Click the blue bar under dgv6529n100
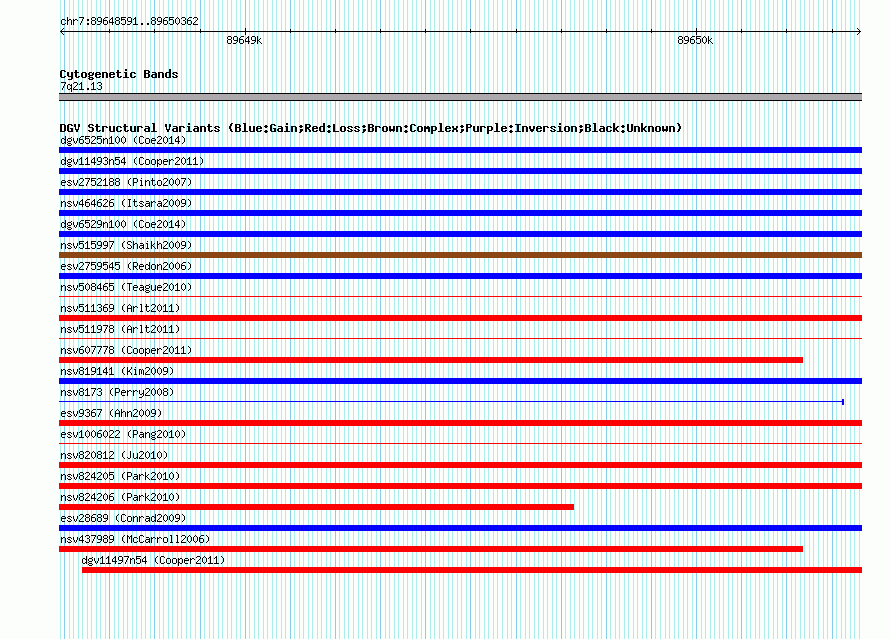 (x=460, y=234)
